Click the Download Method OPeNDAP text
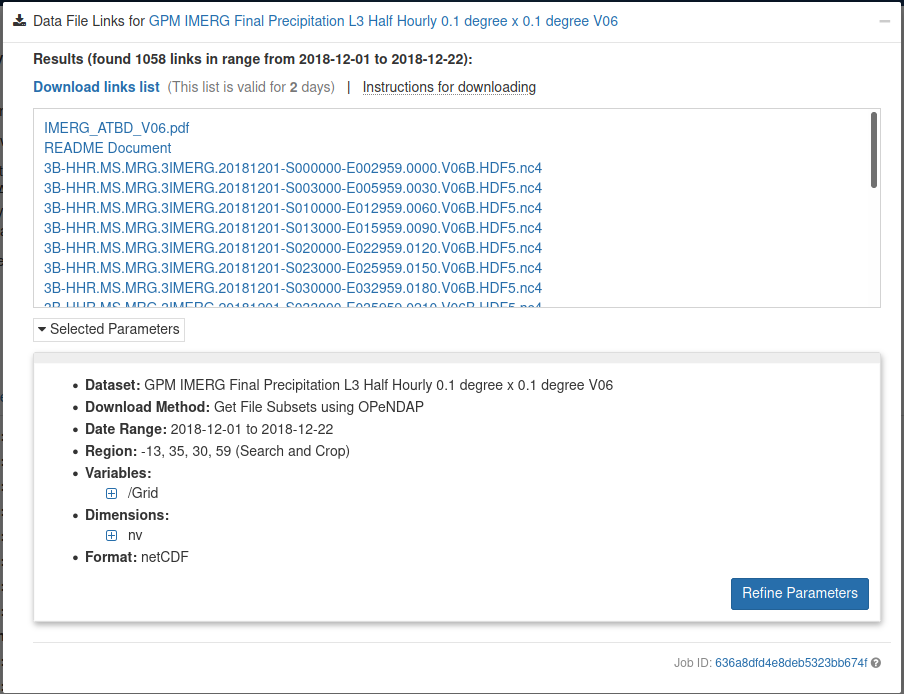This screenshot has height=694, width=904. 254,408
